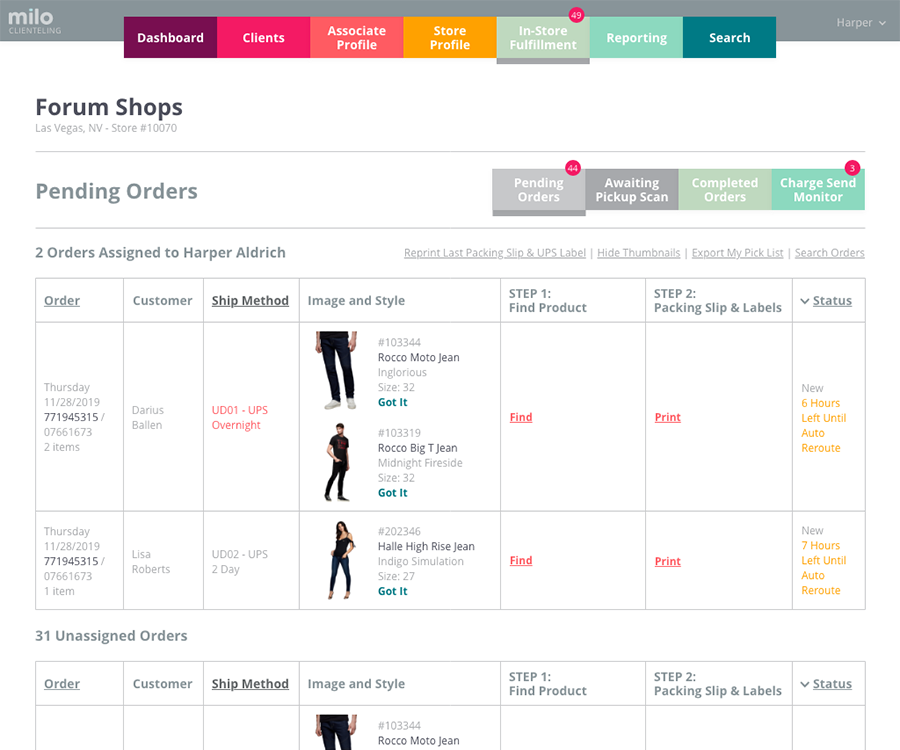Click the 1 item count in Lisa Roberts' order

59,591
